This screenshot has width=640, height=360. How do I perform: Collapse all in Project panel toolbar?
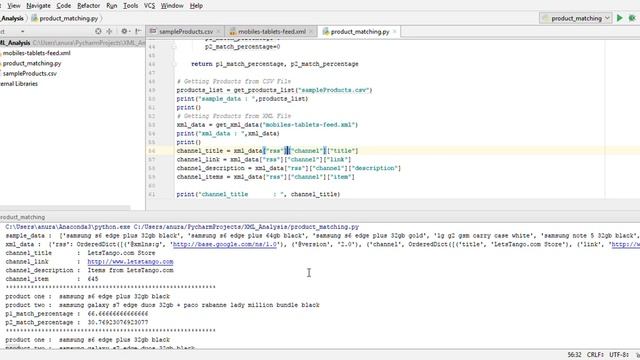pyautogui.click(x=109, y=31)
